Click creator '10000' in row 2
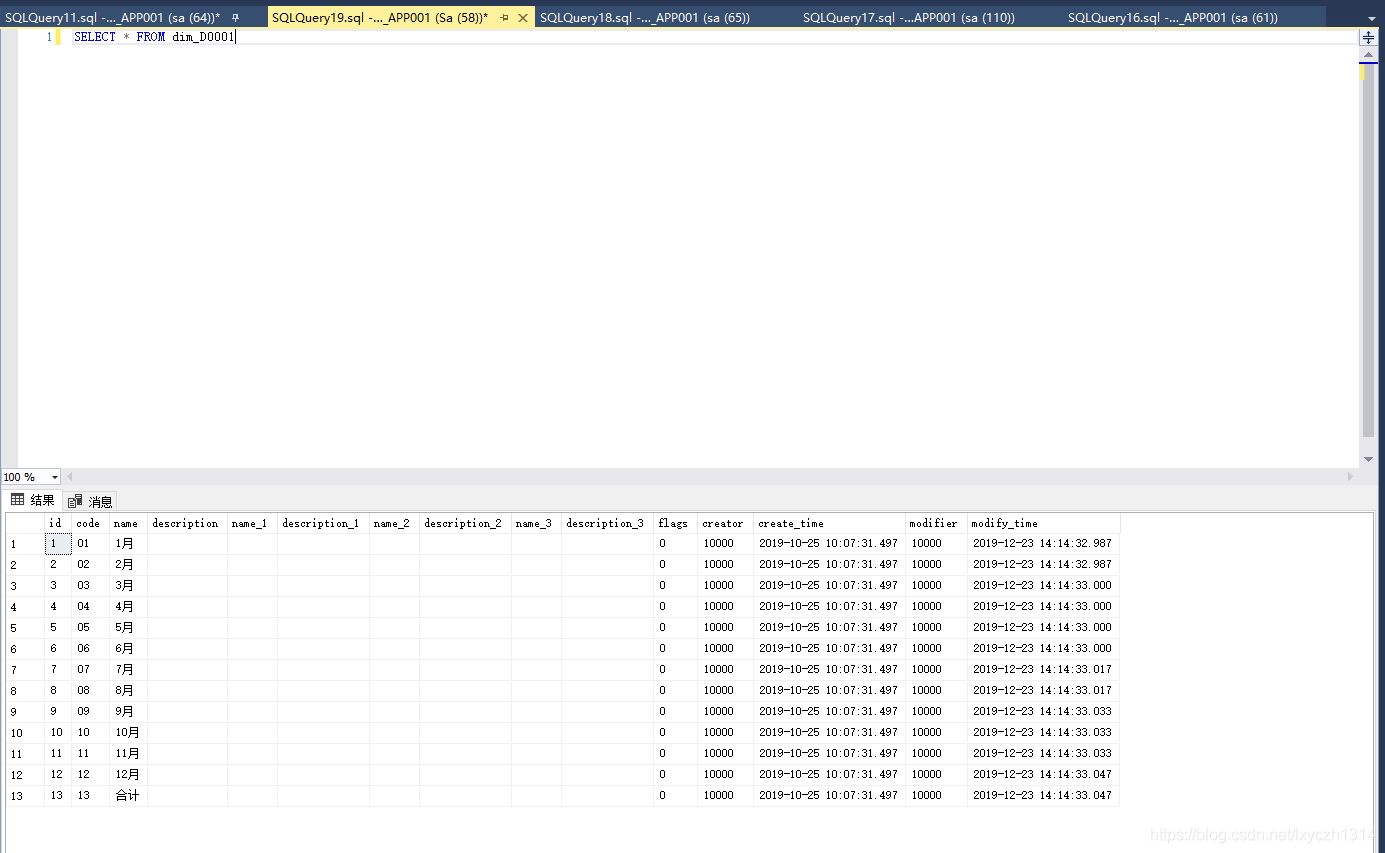The width and height of the screenshot is (1385, 853). 725,565
